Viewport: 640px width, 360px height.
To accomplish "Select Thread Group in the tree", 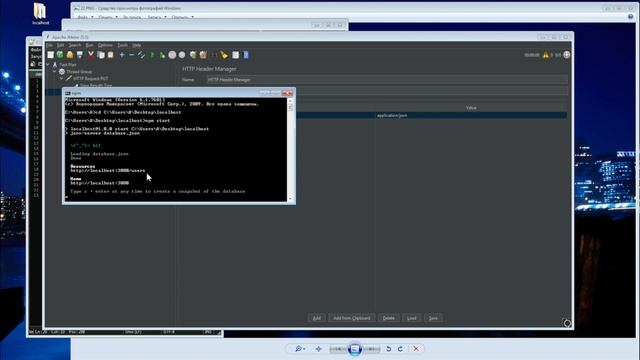I will click(x=79, y=71).
